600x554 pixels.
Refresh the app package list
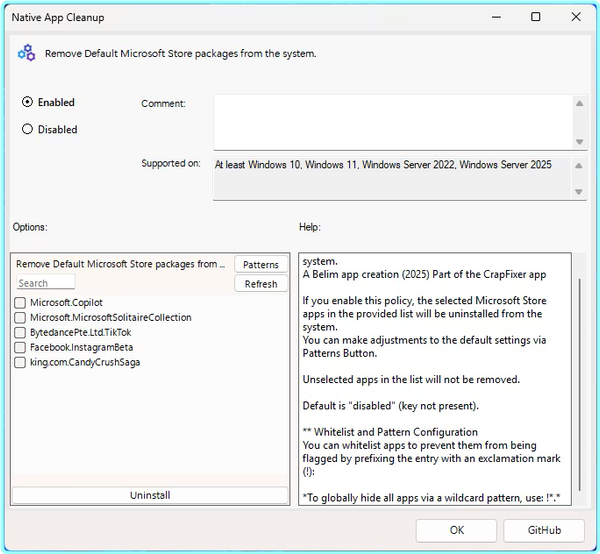click(261, 284)
